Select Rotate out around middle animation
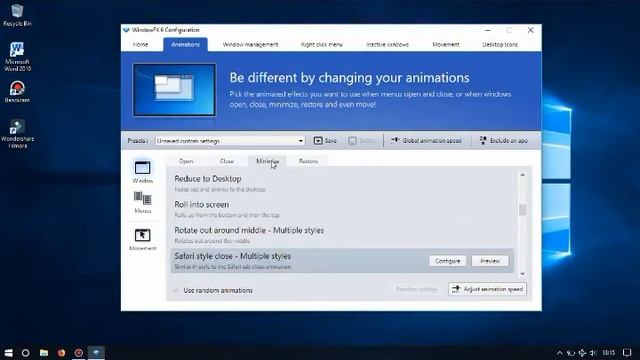Viewport: 640px width, 360px height. (x=342, y=235)
